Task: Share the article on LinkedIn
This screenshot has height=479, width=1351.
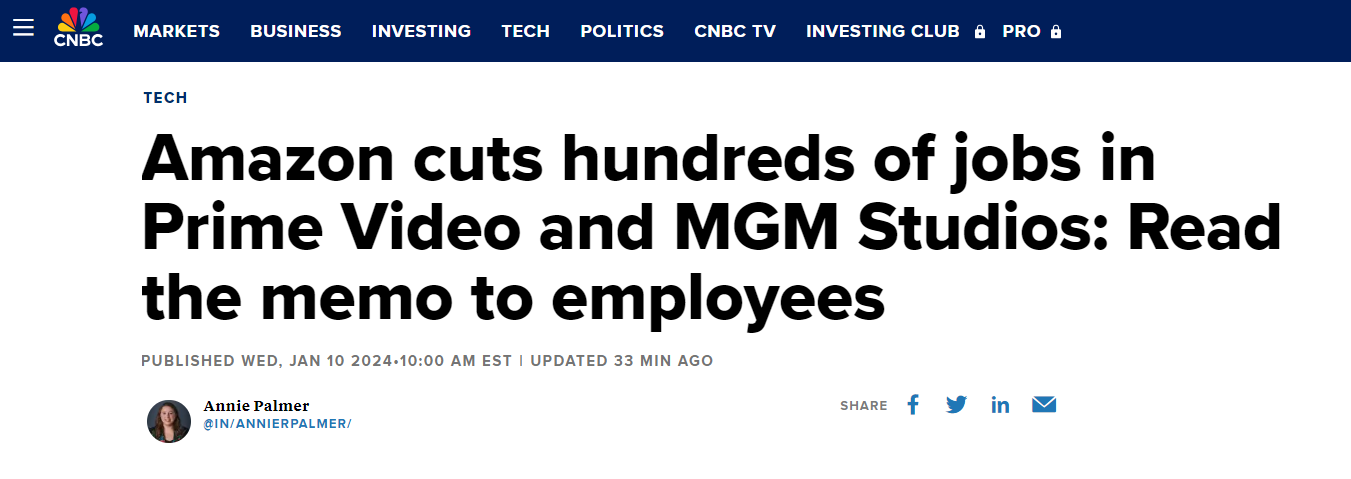Action: (x=1000, y=405)
